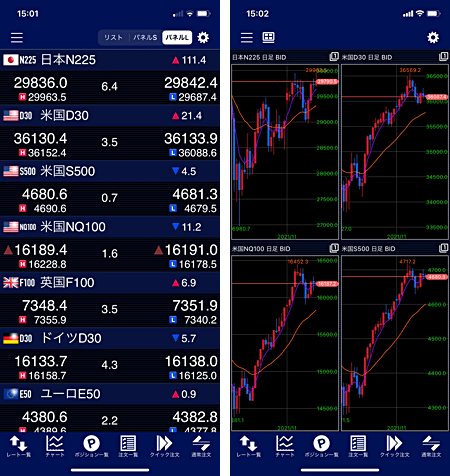The height and width of the screenshot is (476, 450).
Task: Tap the 米国S500 ask price 4681.3
Action: 195,194
